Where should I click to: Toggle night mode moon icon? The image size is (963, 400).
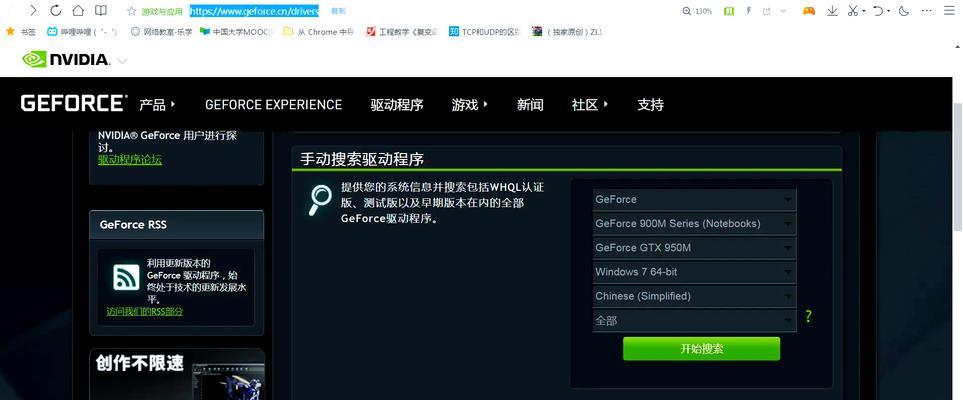click(x=903, y=10)
